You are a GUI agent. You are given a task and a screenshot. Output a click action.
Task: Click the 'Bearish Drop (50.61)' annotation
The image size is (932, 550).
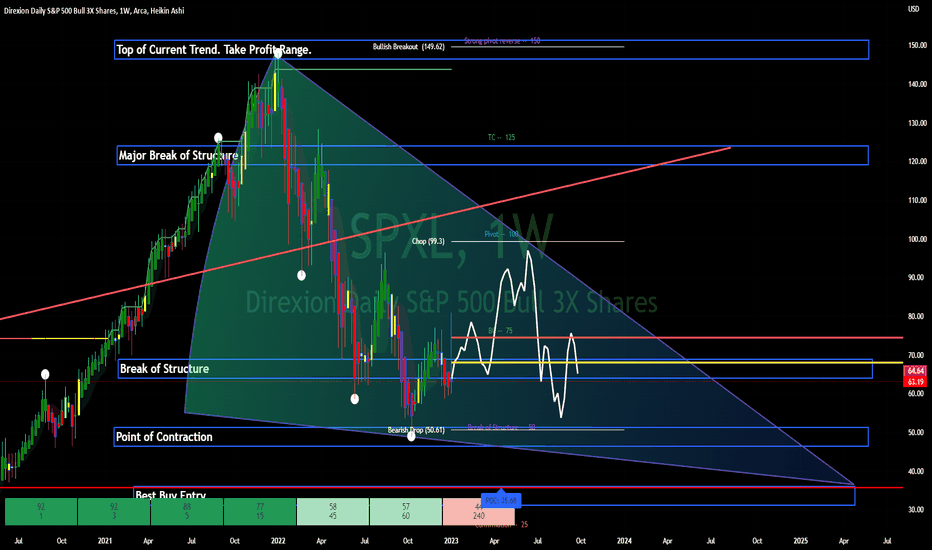coord(416,430)
